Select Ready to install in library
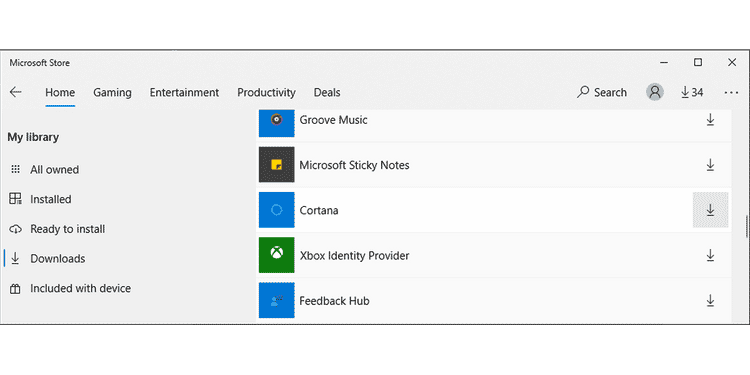Screen dimensions: 750x375 coord(57,229)
